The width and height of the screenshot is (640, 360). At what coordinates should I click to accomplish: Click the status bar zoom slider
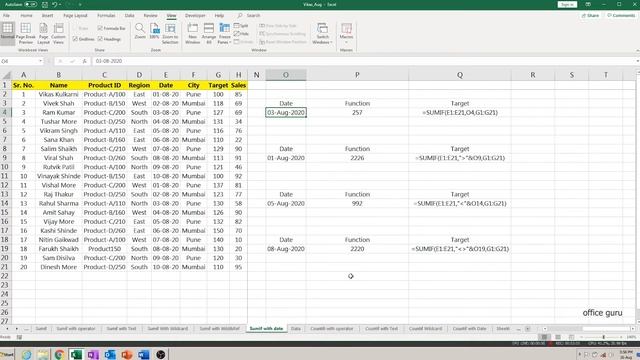tap(603, 337)
